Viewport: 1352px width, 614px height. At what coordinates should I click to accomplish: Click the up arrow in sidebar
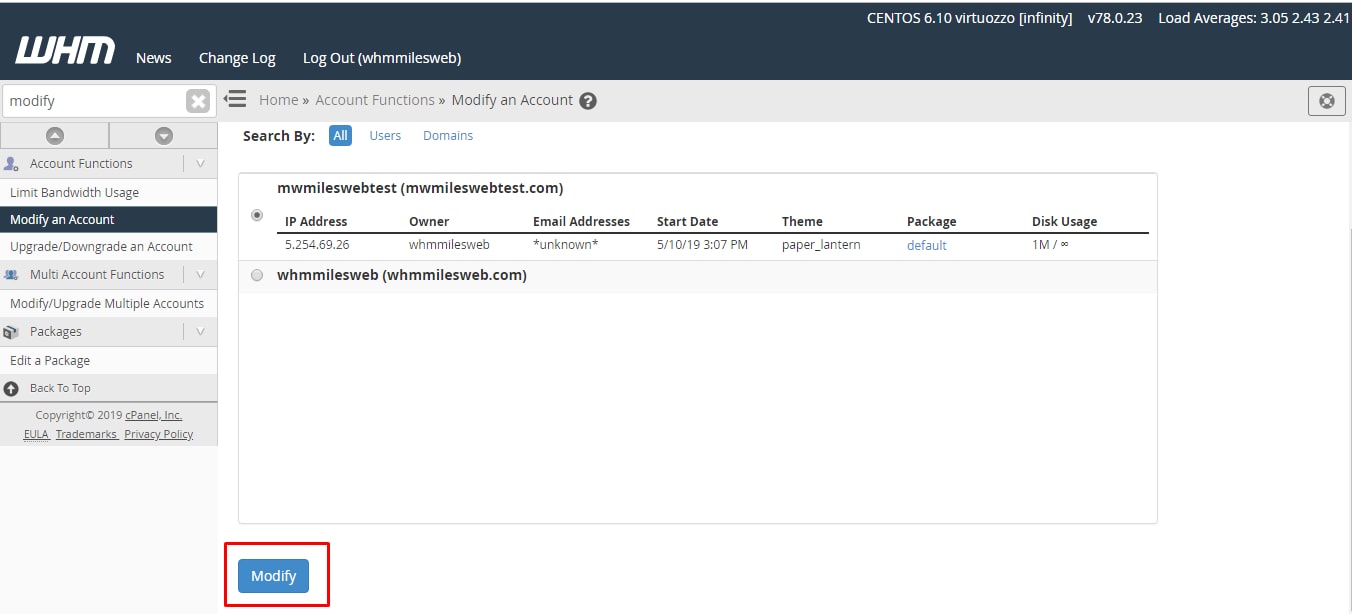coord(55,135)
